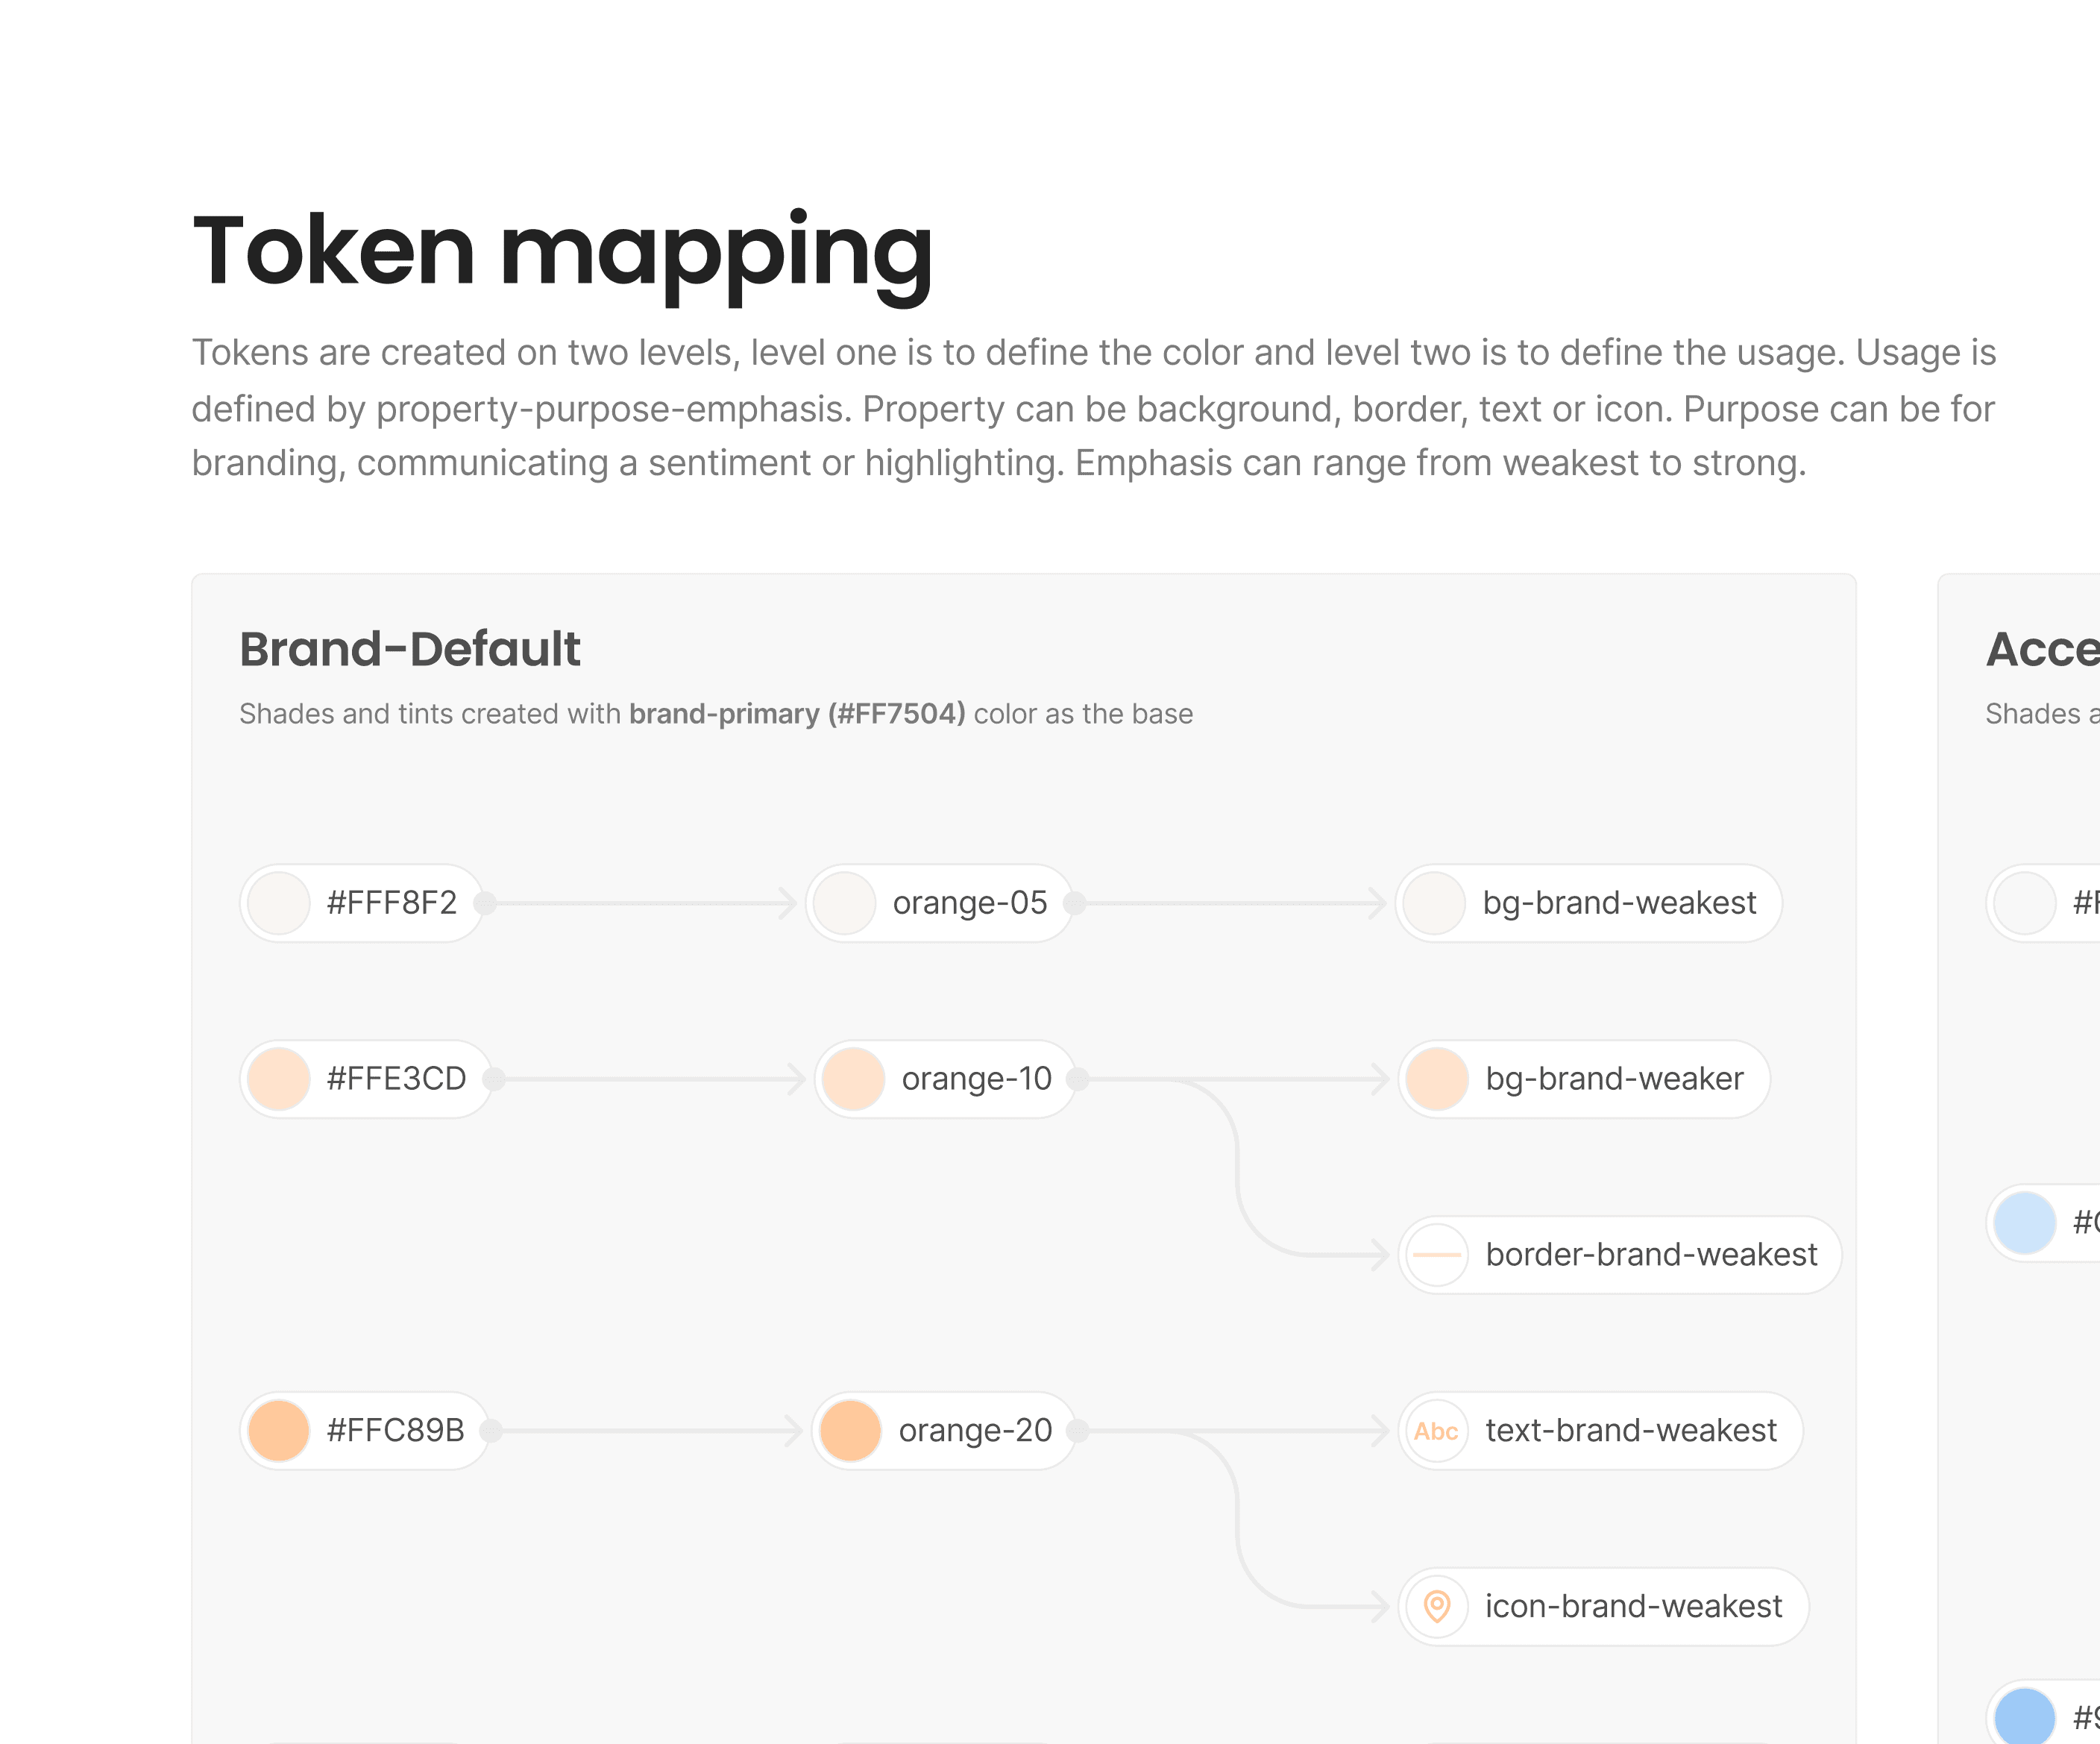Select the text-brand-weakest token label
The width and height of the screenshot is (2100, 1744).
1631,1431
